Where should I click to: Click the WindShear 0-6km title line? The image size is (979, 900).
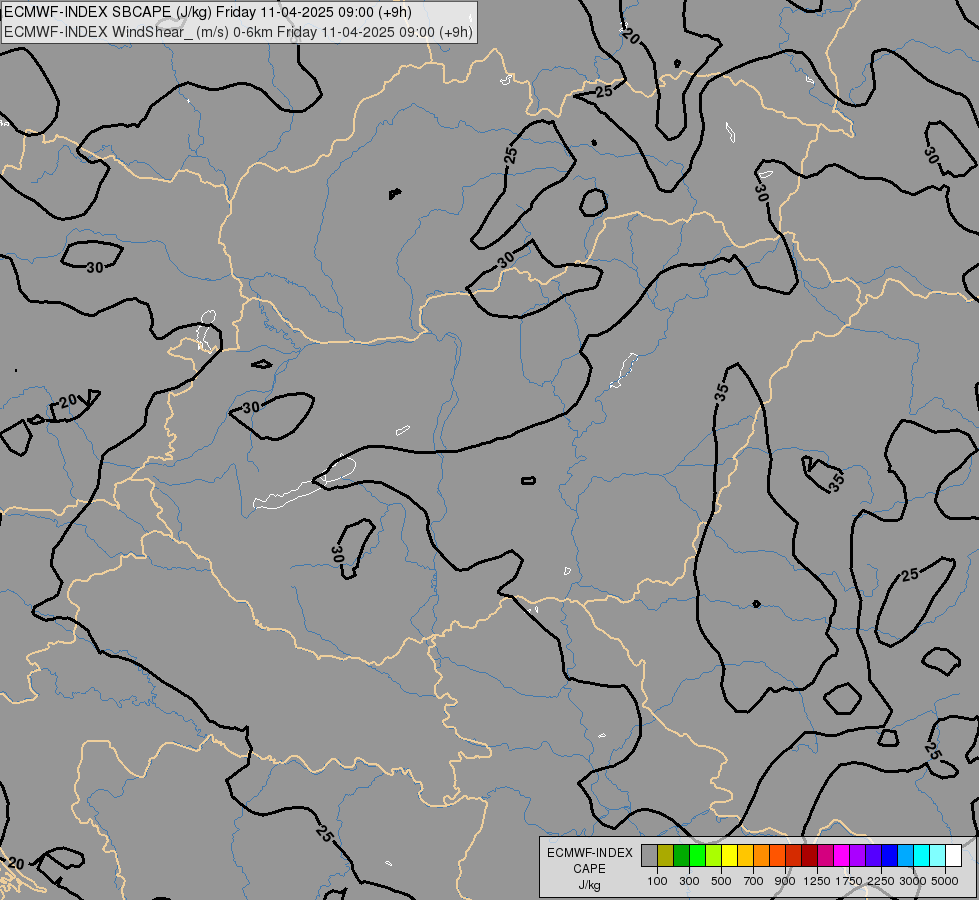pos(239,32)
